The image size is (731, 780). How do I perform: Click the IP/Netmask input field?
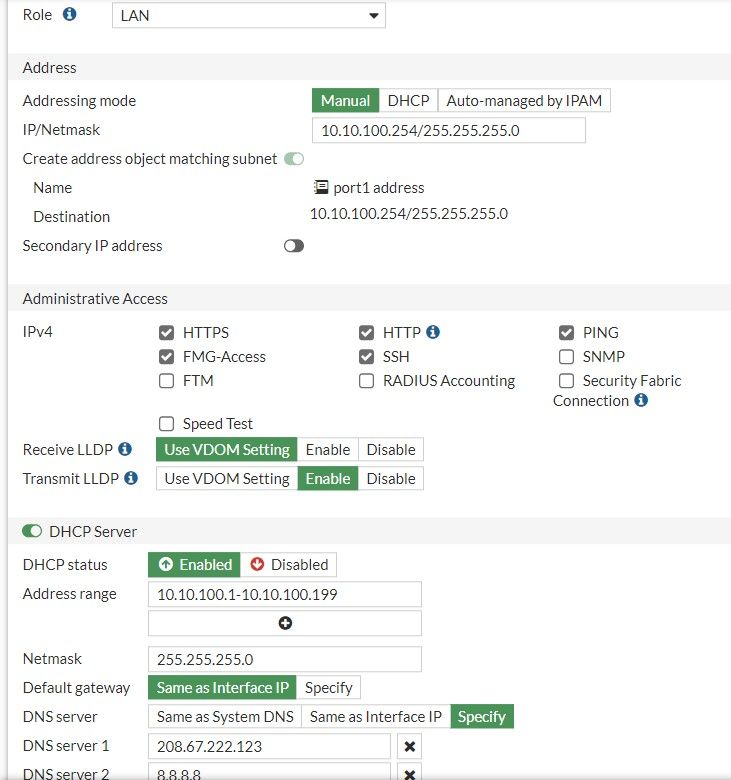coord(448,131)
